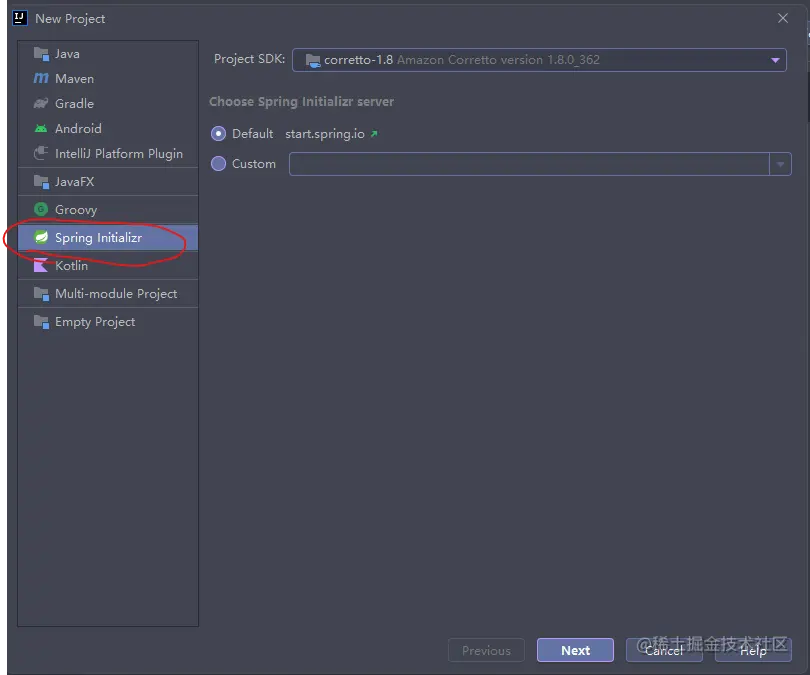Click the 'Choose Spring Initializr server' heading

tap(302, 102)
